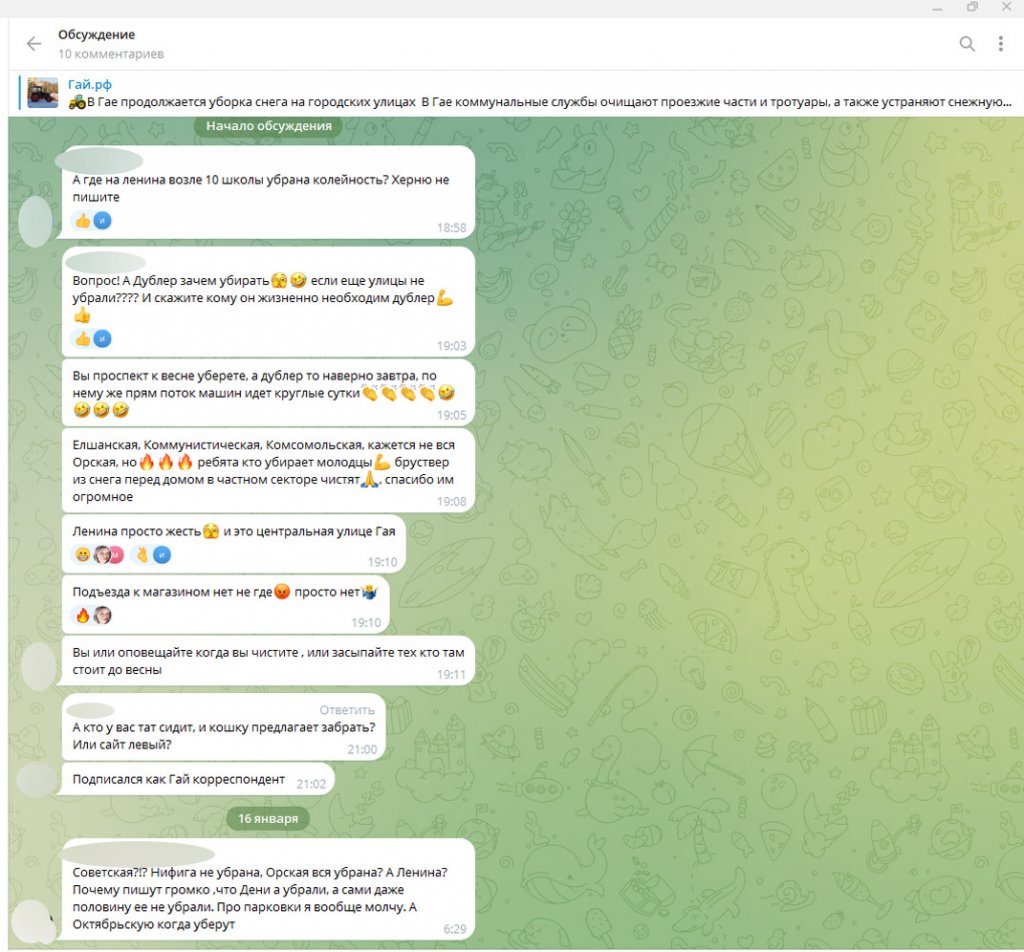Open avatar next to the 19:11 message

38,664
